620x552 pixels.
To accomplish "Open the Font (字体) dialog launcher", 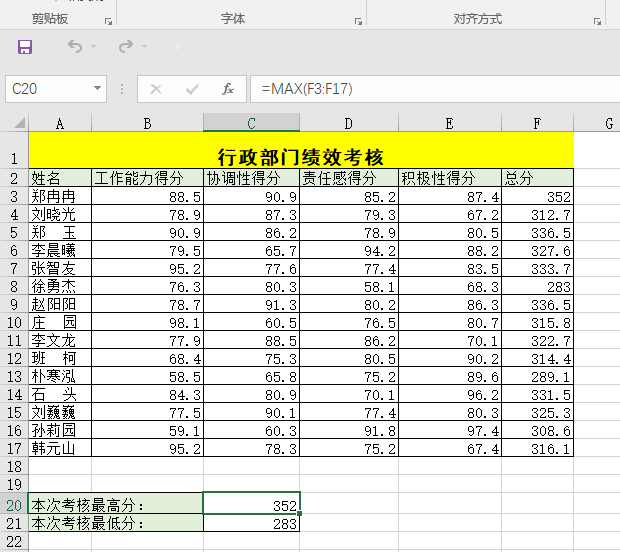I will (x=358, y=21).
